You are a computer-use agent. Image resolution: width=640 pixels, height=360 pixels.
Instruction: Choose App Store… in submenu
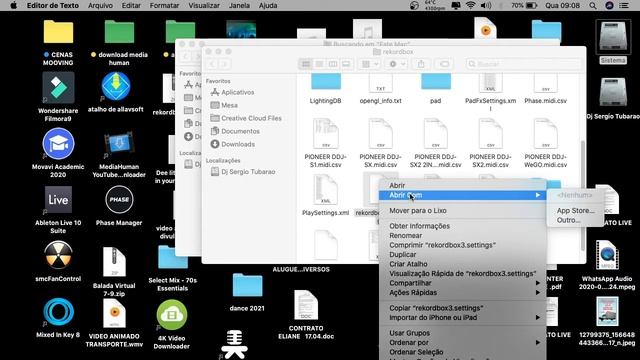pyautogui.click(x=576, y=211)
